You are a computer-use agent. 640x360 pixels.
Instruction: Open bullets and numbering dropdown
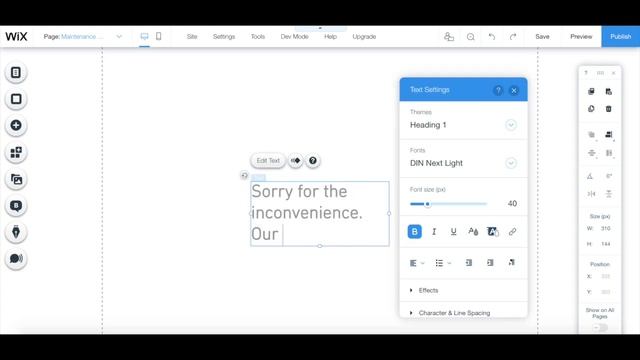443,263
